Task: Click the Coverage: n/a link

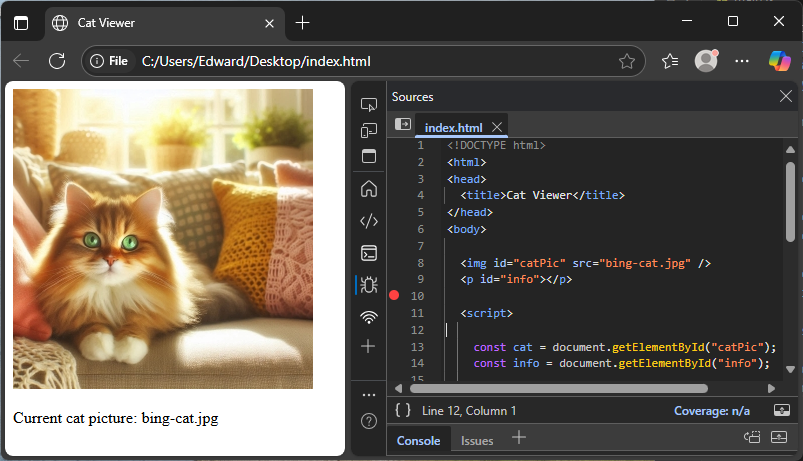Action: [x=711, y=411]
